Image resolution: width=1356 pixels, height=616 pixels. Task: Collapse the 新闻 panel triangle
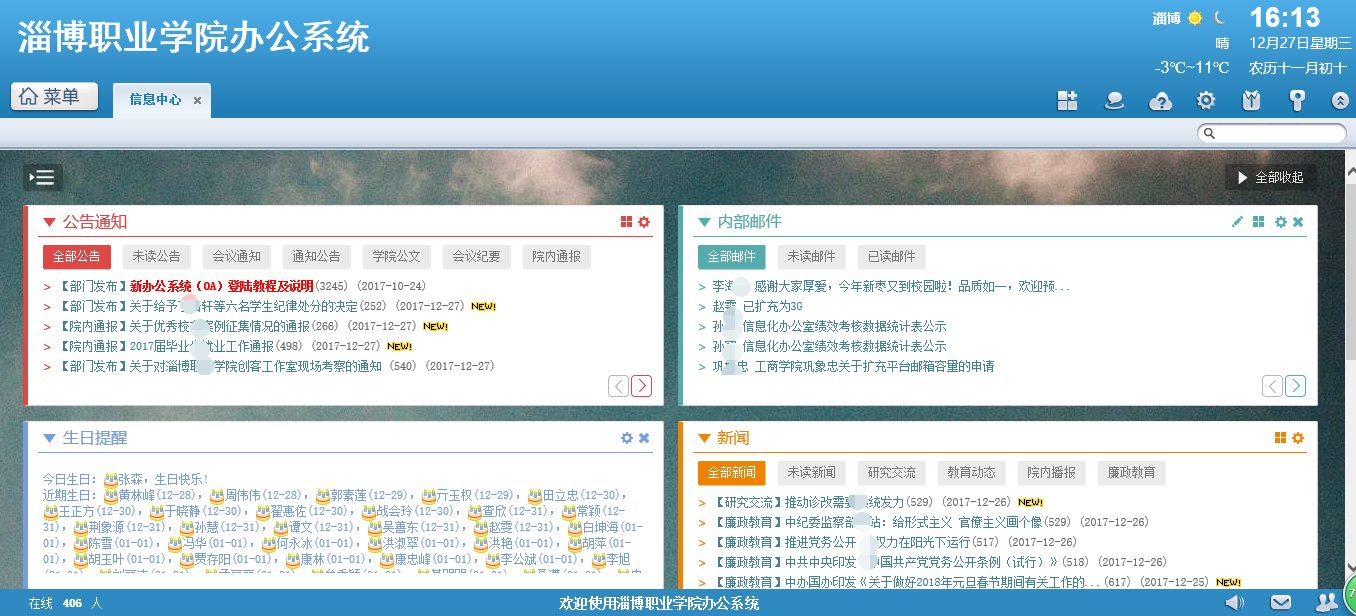(x=704, y=438)
